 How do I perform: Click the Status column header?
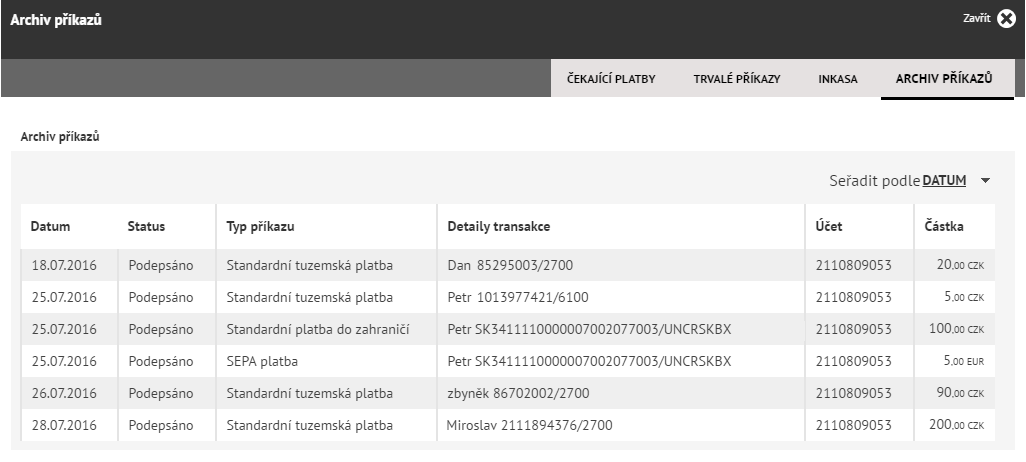click(x=146, y=226)
